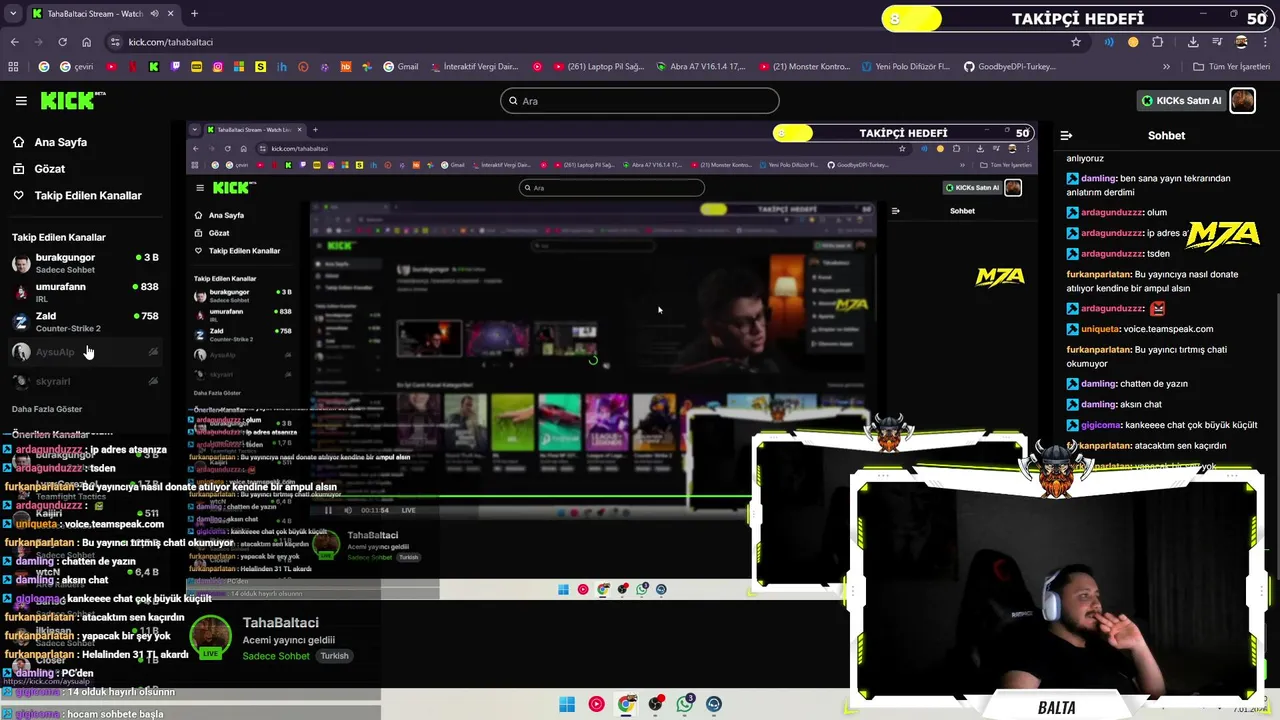Open offline channel AysuAlp
The image size is (1280, 720).
(x=85, y=352)
